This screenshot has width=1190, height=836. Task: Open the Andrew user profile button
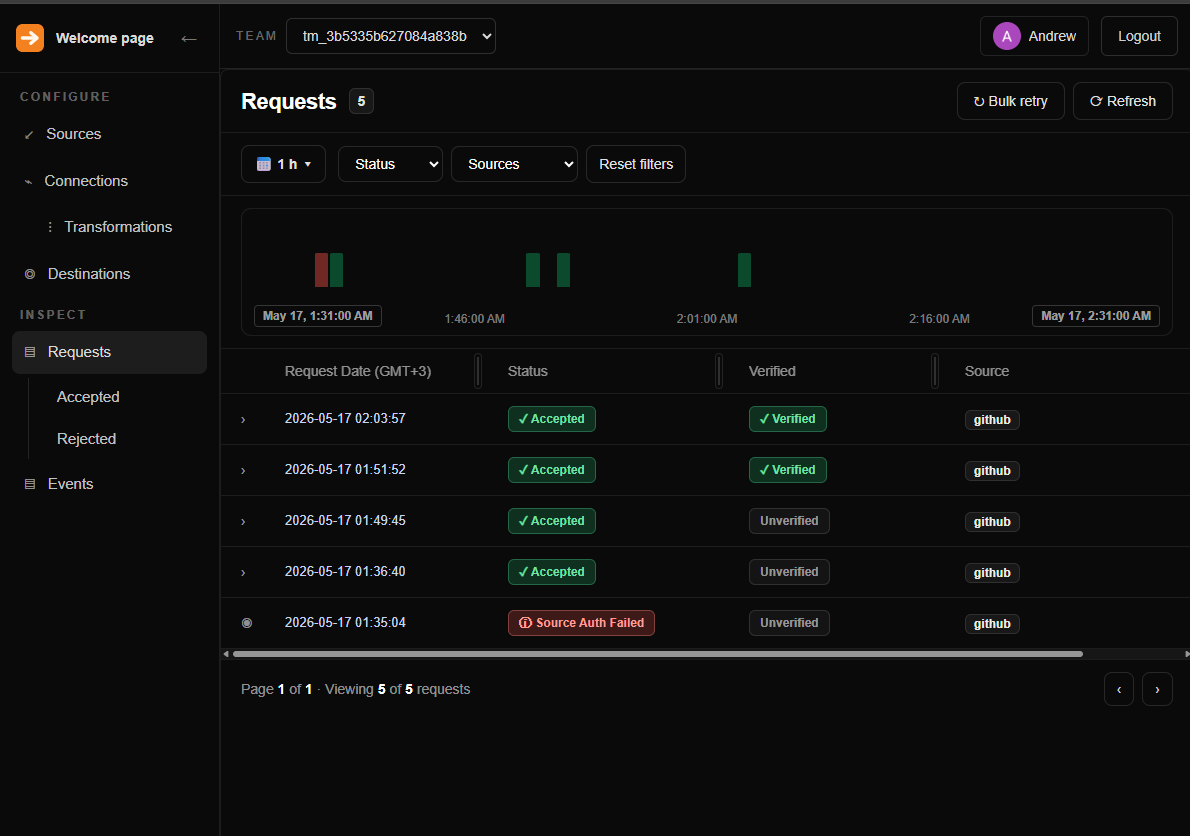tap(1034, 36)
